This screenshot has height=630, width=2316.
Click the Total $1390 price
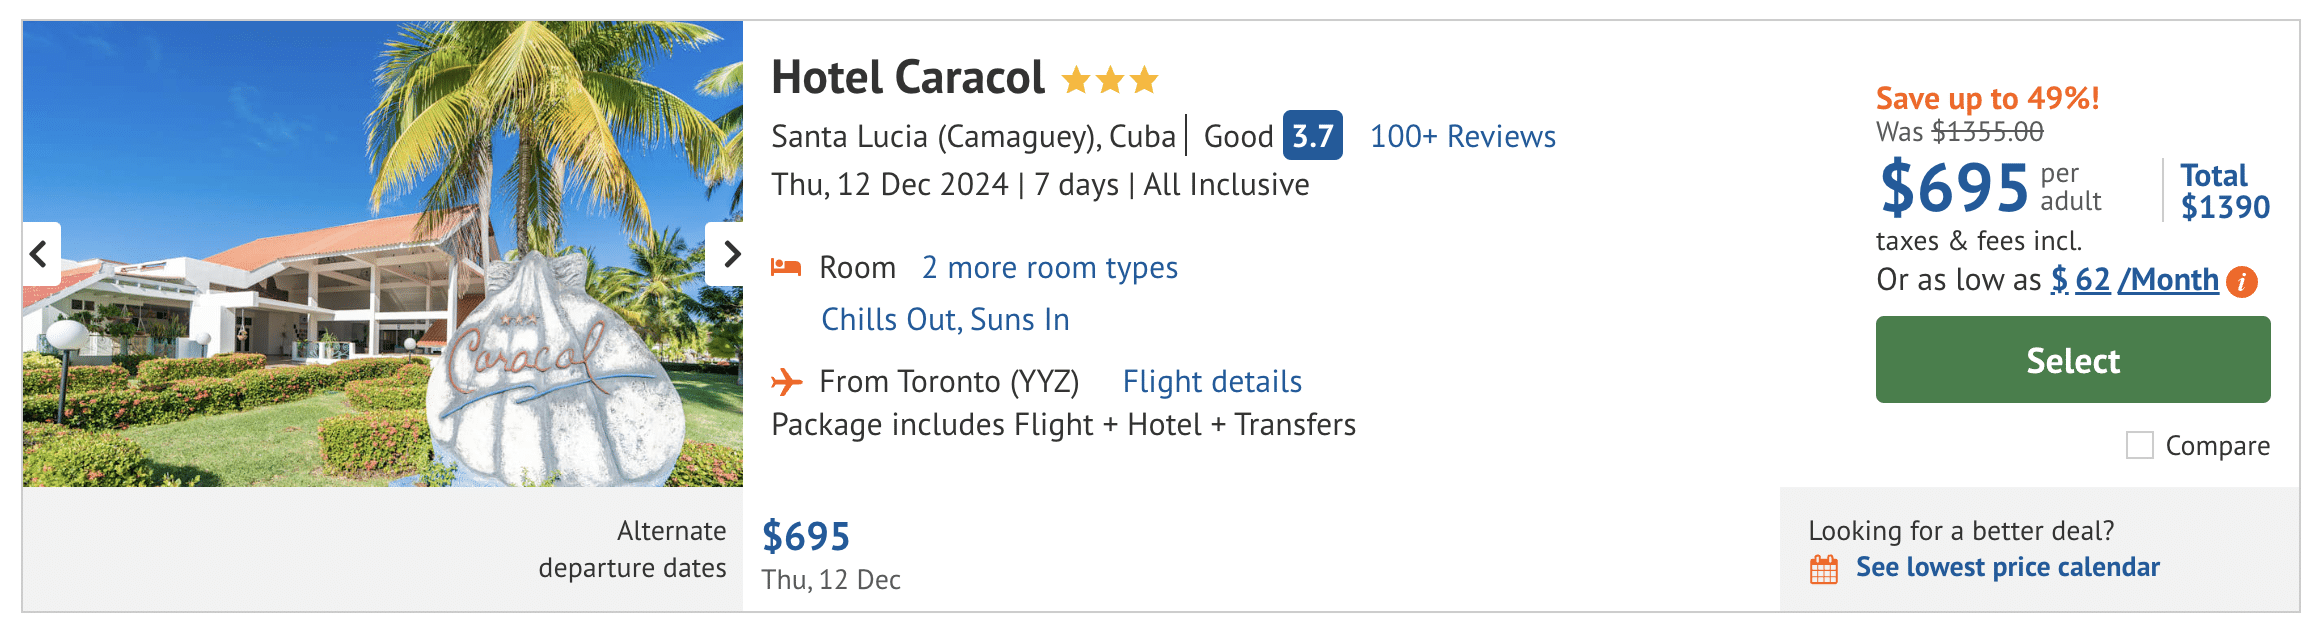tap(2224, 191)
